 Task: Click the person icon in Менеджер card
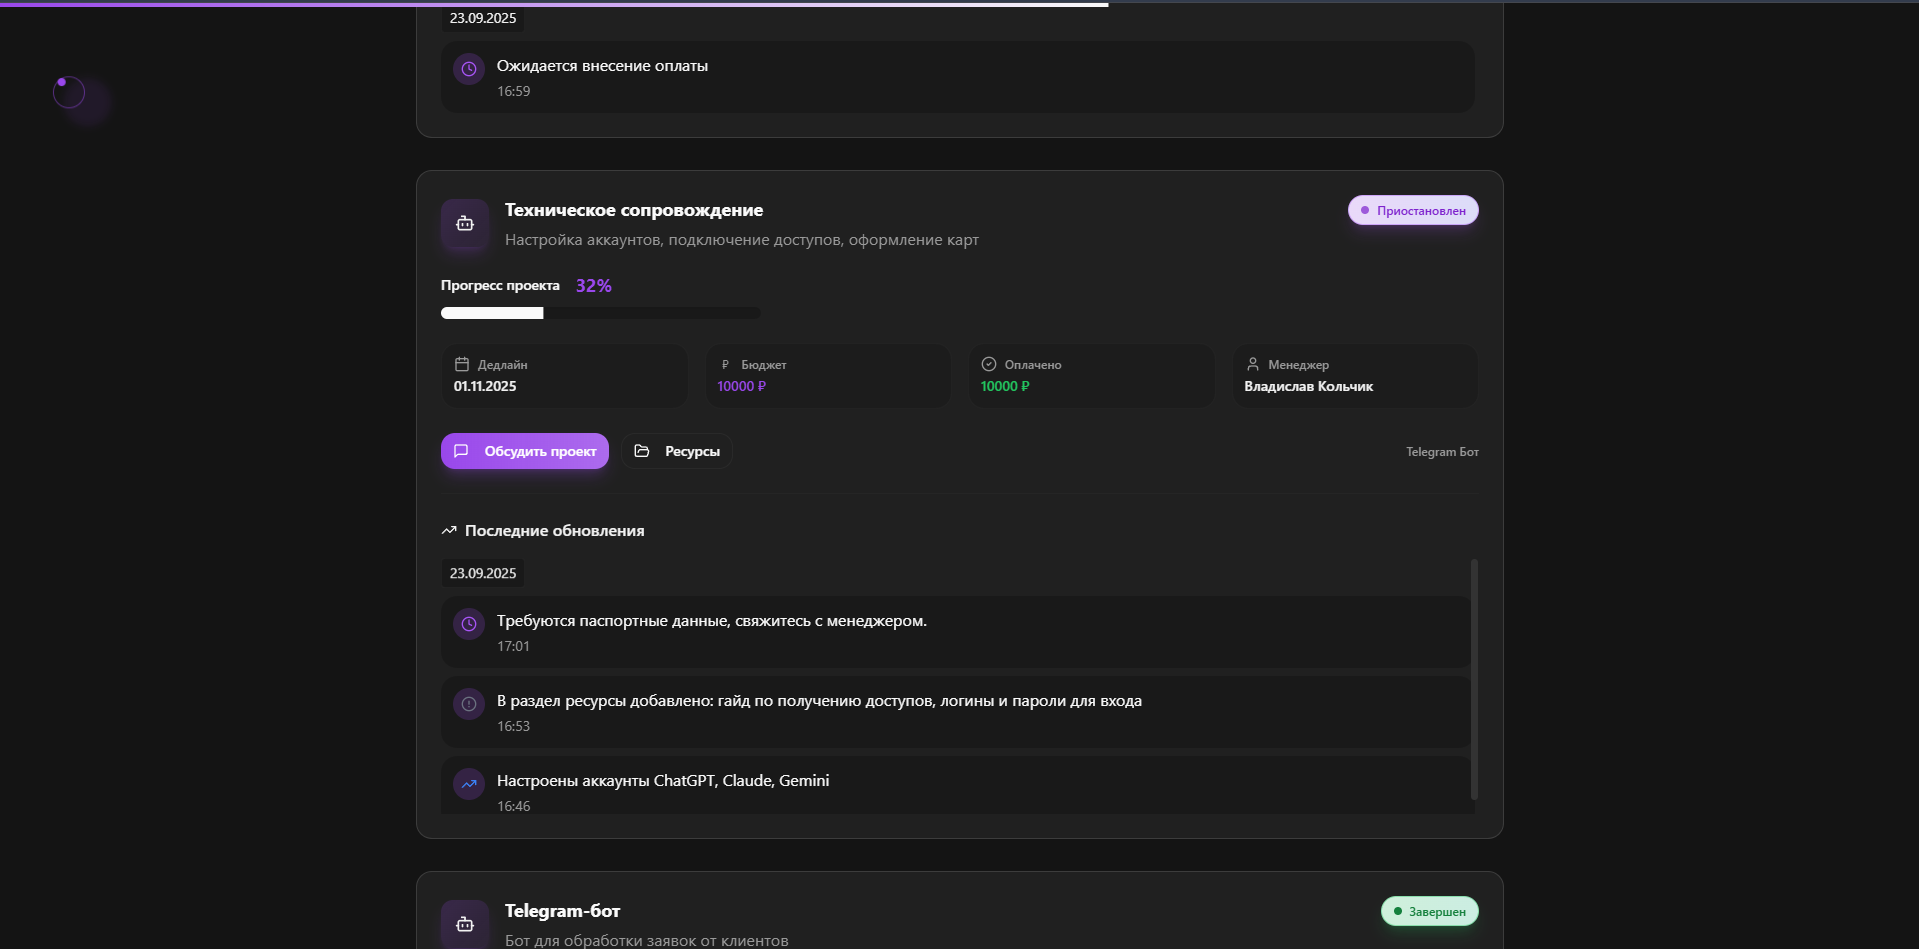pos(1253,364)
